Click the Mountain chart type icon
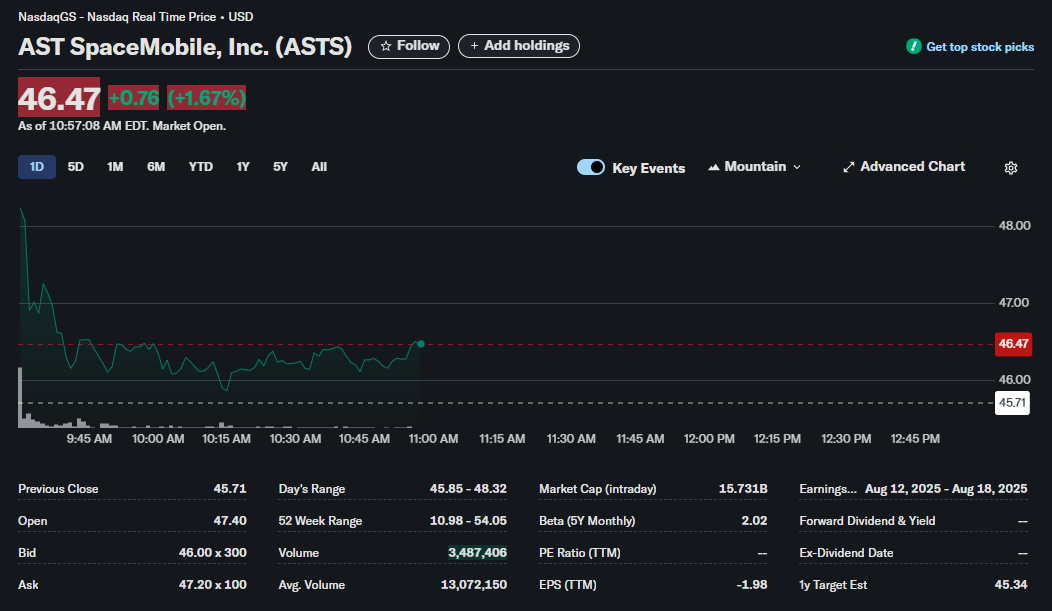The image size is (1052, 611). (714, 167)
